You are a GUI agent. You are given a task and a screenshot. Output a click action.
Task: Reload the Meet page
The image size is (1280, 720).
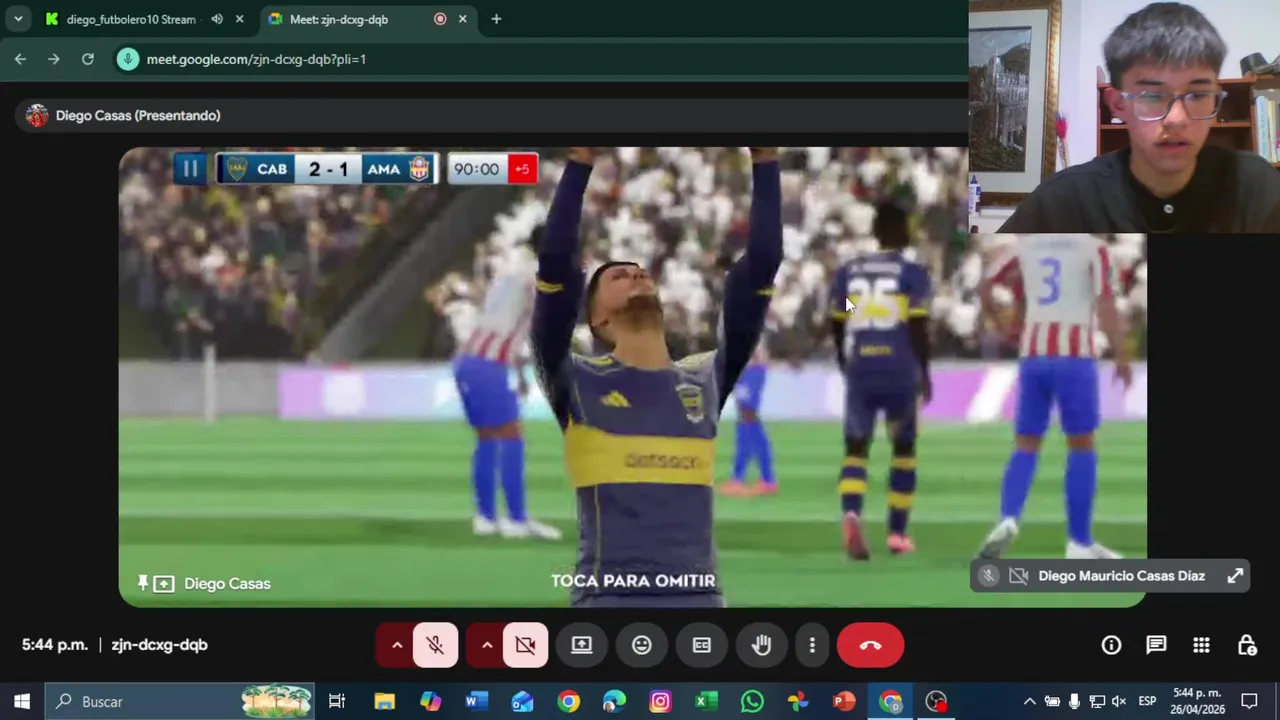pos(88,59)
